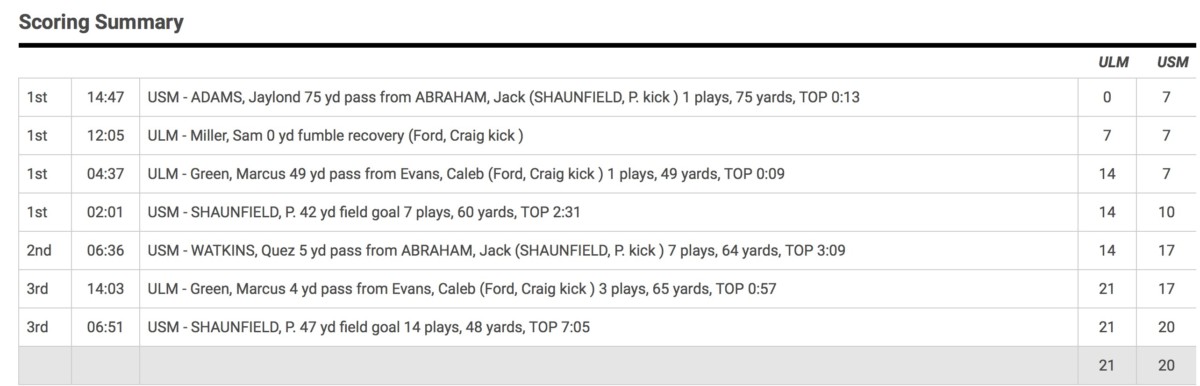Click the 12:05 time cell
The height and width of the screenshot is (386, 1200).
105,135
